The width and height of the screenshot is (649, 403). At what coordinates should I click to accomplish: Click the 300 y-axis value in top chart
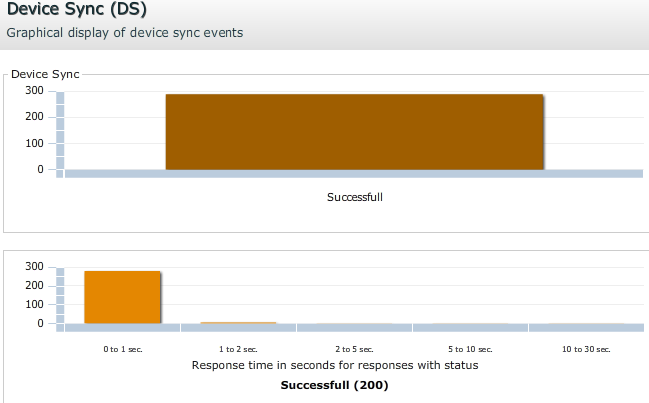click(34, 90)
